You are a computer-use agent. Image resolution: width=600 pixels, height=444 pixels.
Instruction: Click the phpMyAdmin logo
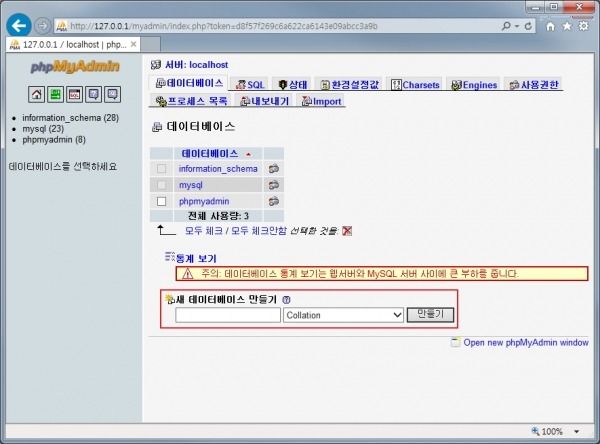pos(75,67)
